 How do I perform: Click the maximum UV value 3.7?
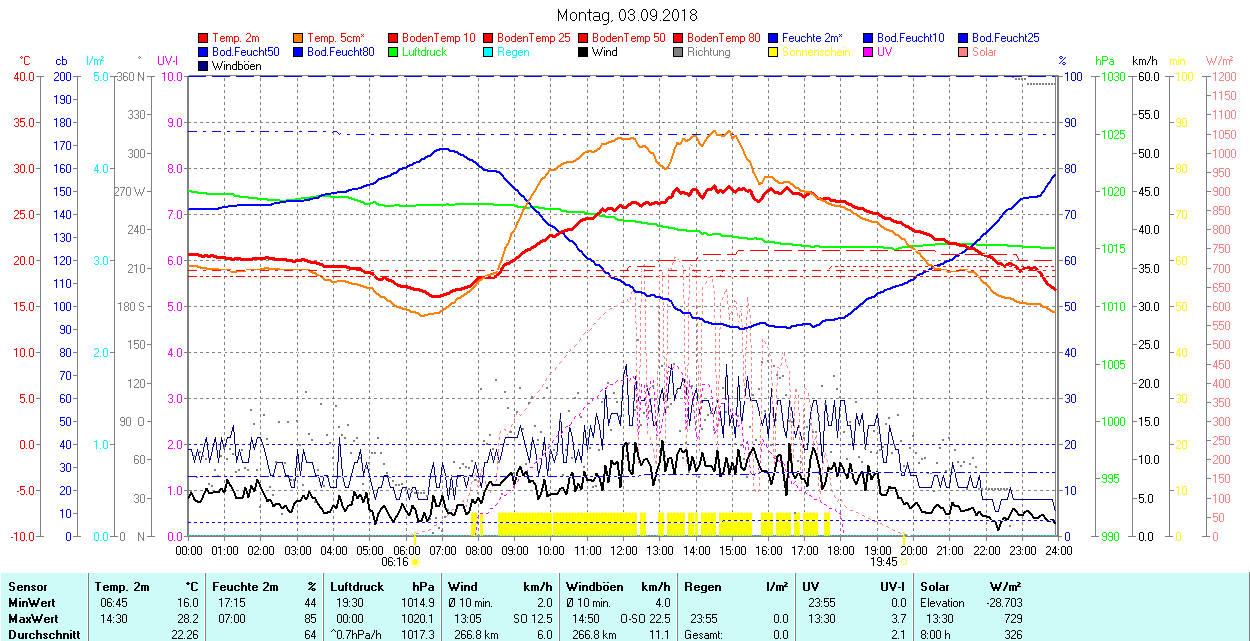(898, 619)
